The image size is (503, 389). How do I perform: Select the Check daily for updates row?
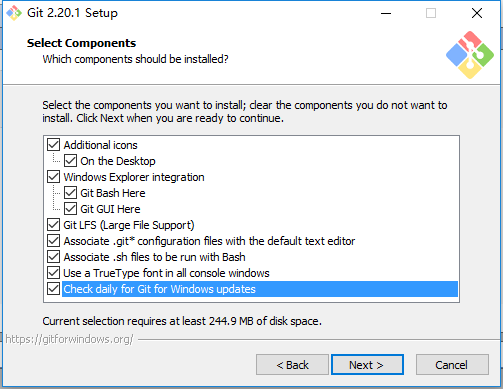[x=260, y=289]
